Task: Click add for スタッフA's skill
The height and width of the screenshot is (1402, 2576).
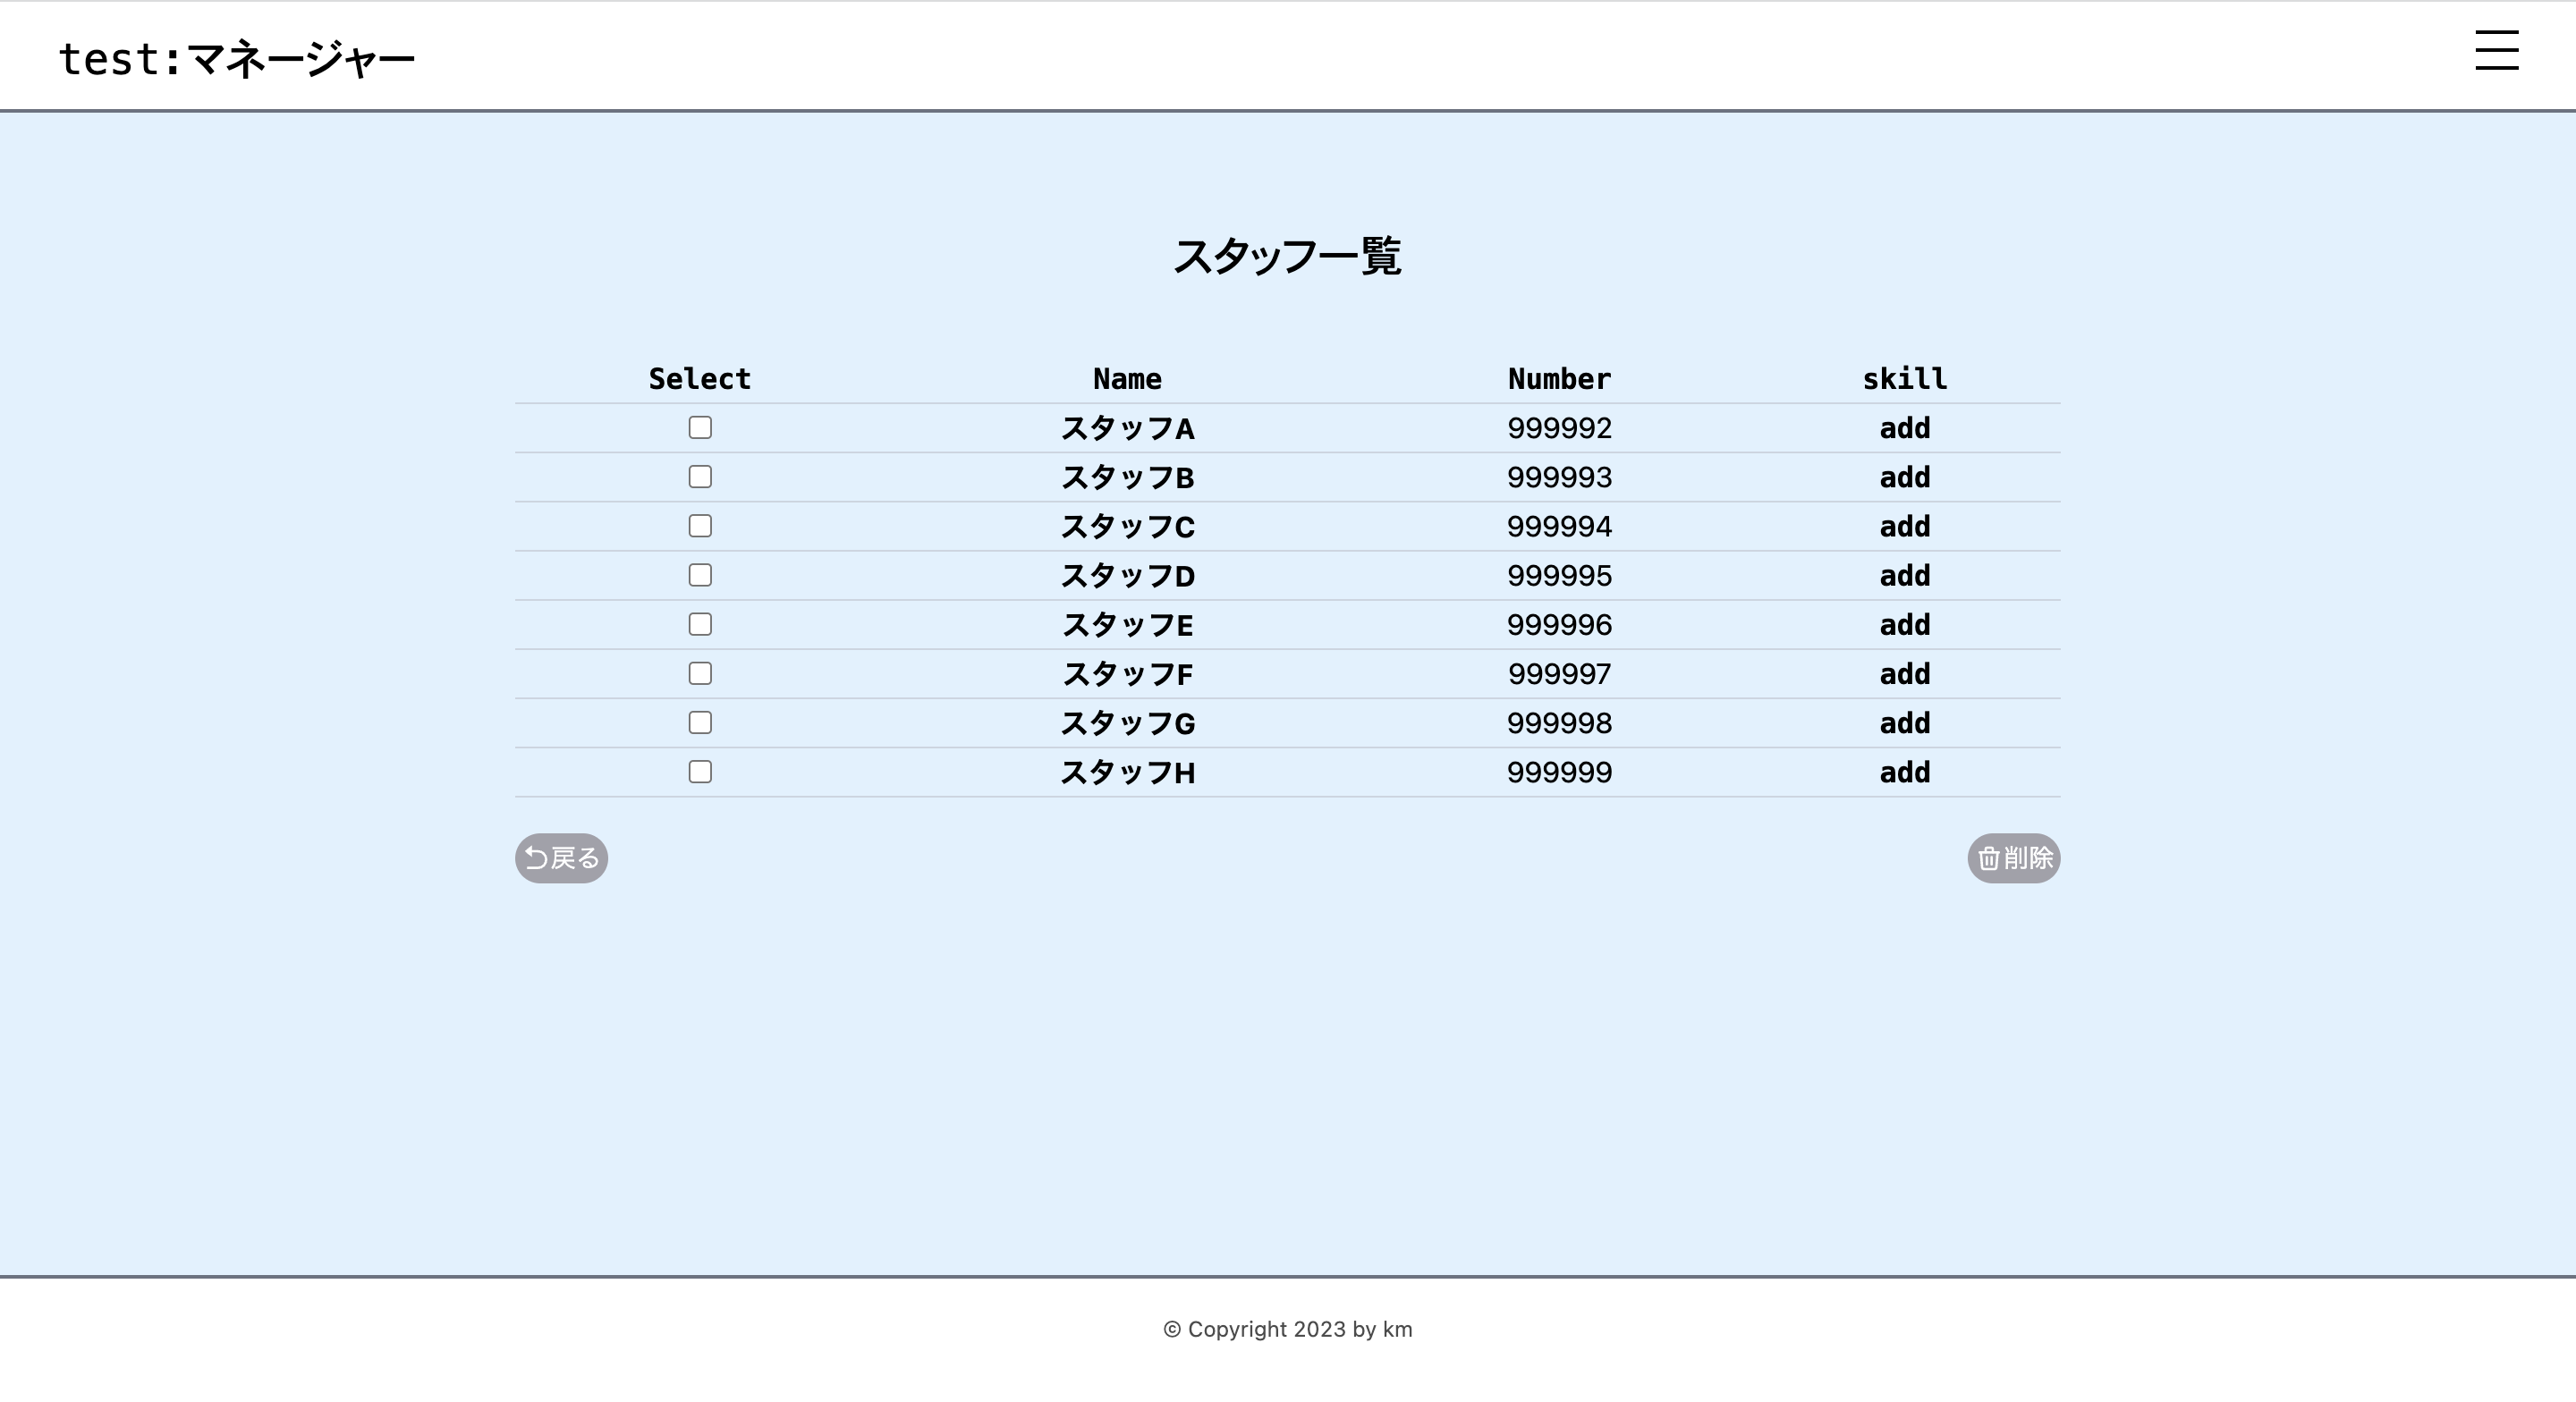Action: [x=1904, y=427]
